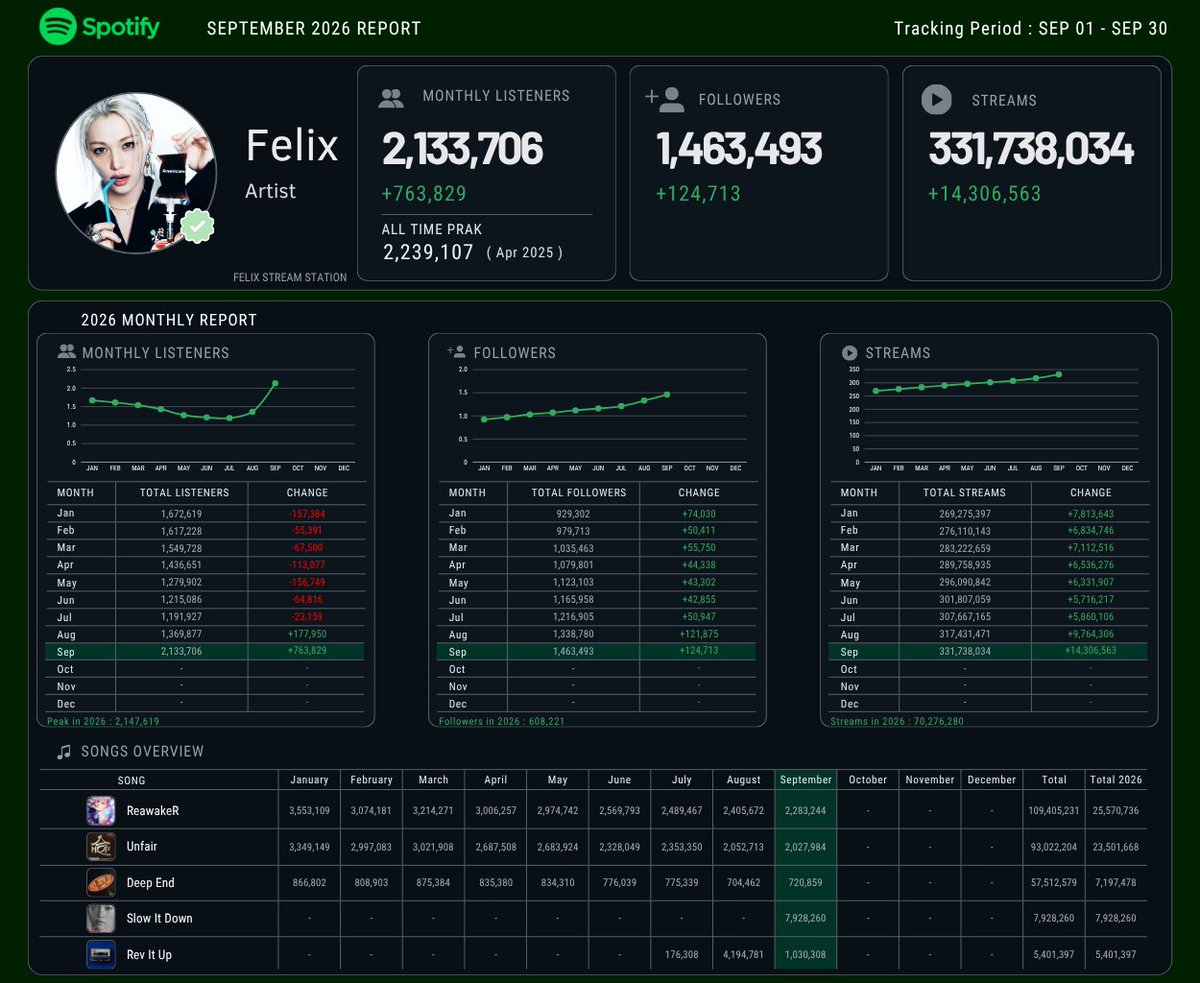This screenshot has height=983, width=1200.
Task: Click Unfair Total 2026 value 23,501,668
Action: click(x=1116, y=846)
